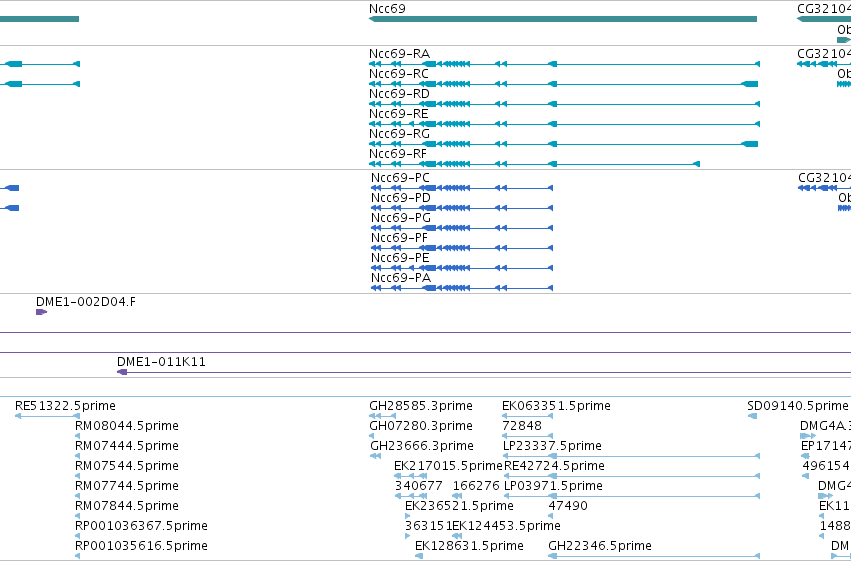The width and height of the screenshot is (851, 561).
Task: Click the Ncc69-RE transcript label
Action: [x=399, y=114]
